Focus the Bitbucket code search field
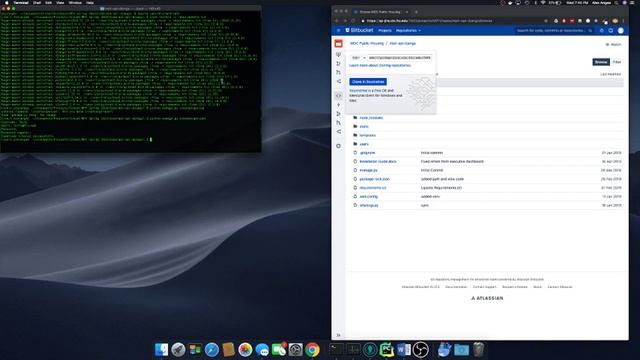The width and height of the screenshot is (640, 360). (x=554, y=31)
